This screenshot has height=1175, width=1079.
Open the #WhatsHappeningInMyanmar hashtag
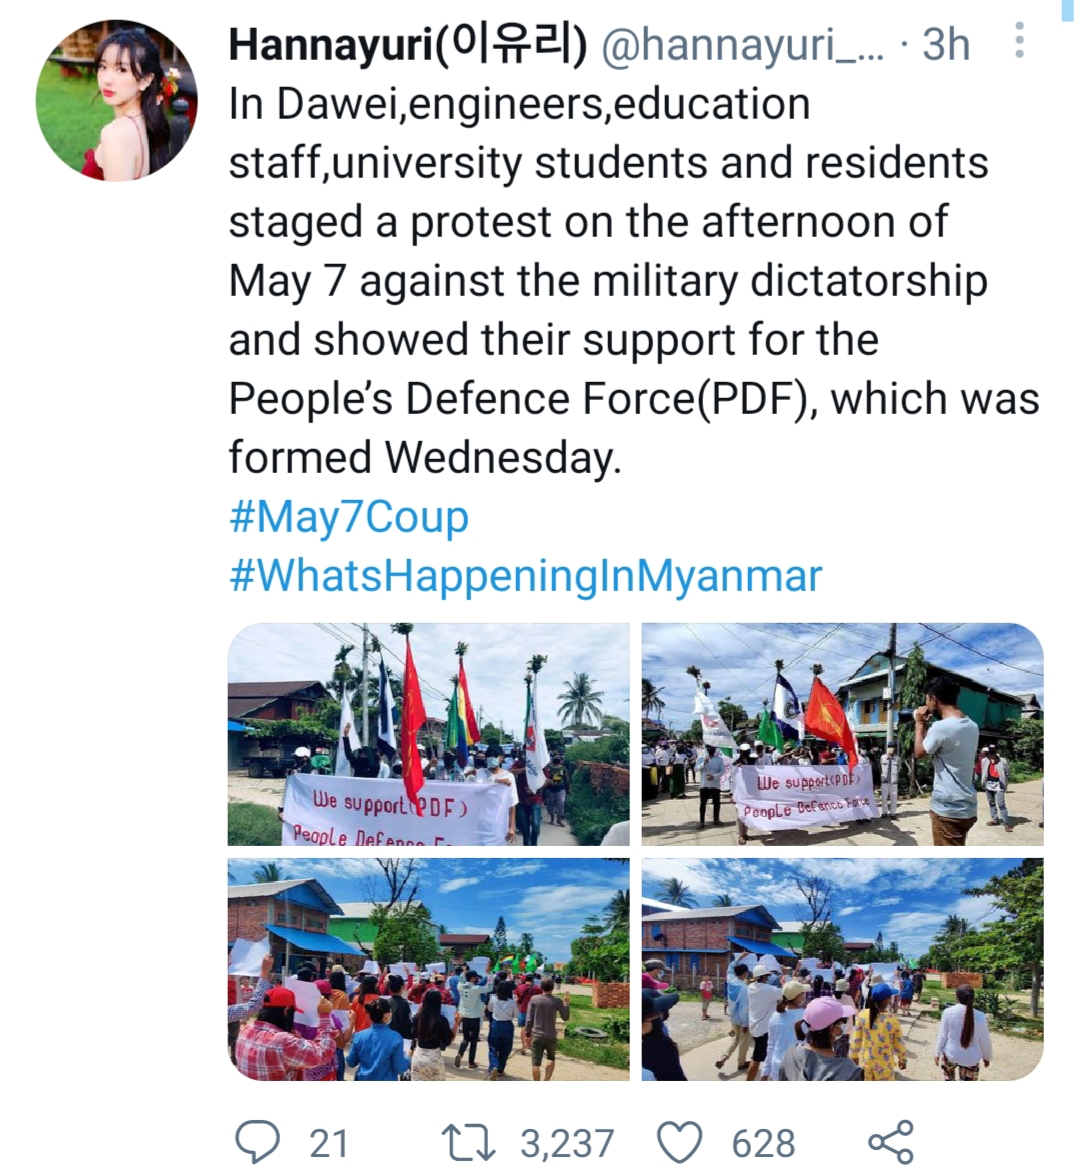point(526,576)
